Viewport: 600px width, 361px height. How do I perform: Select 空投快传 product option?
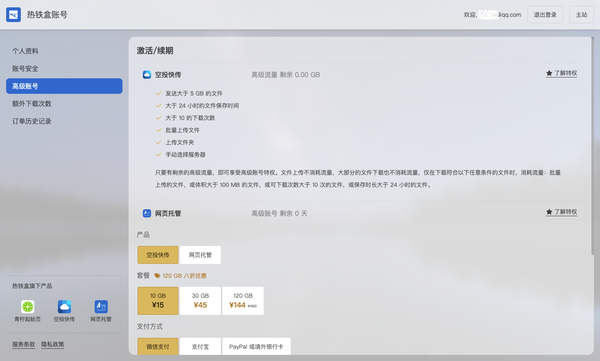158,255
